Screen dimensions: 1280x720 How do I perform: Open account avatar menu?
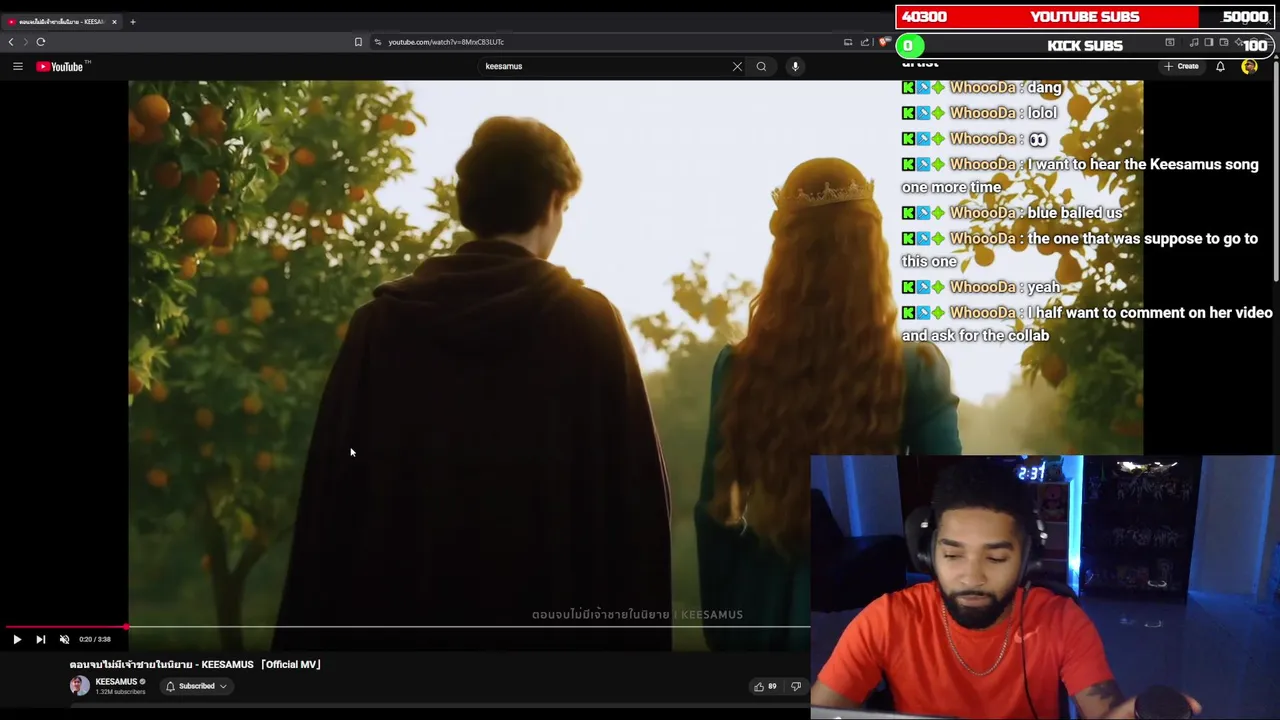(1249, 66)
